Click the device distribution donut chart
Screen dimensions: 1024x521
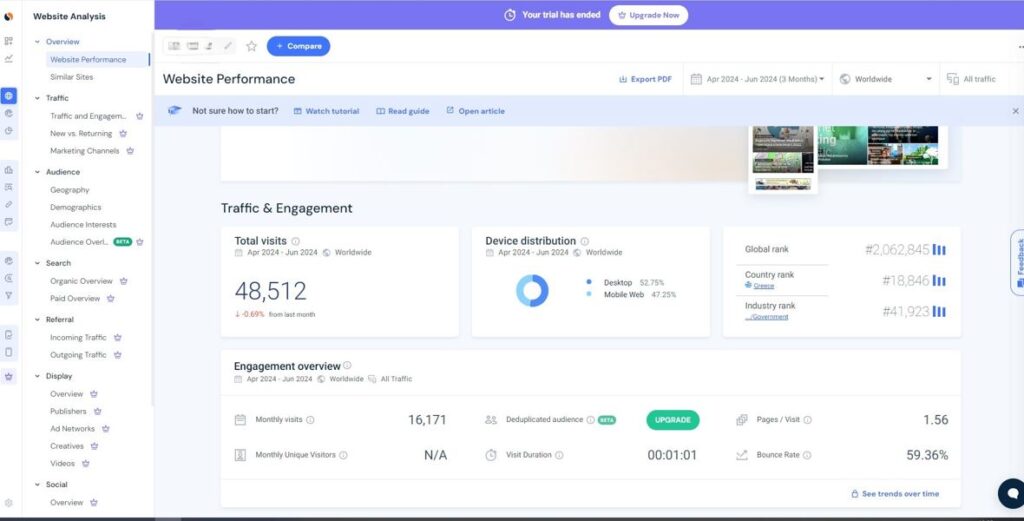coord(532,291)
